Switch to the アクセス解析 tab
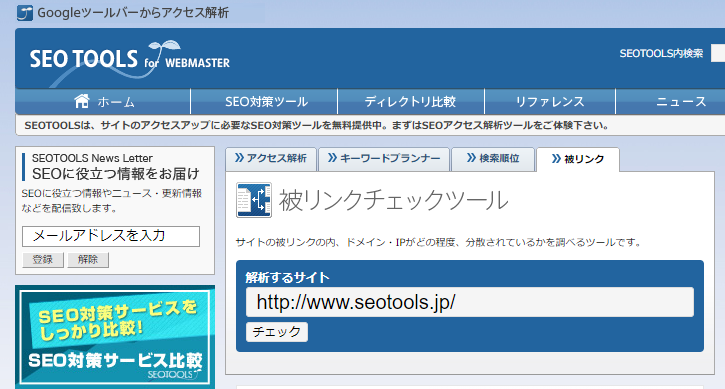Viewport: 725px width, 389px height. (x=271, y=159)
